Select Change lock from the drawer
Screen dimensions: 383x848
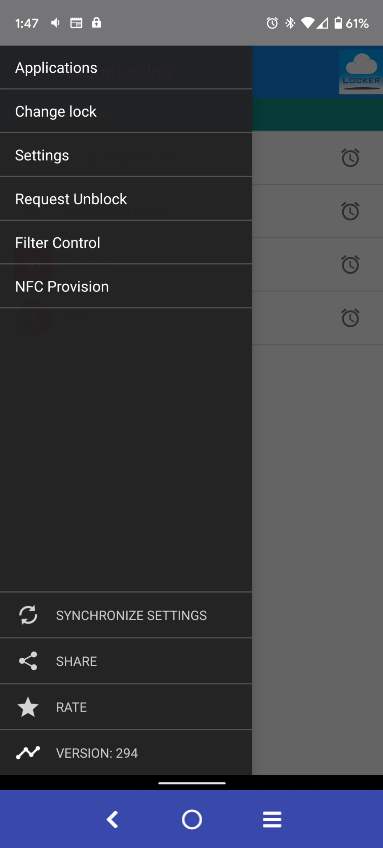126,111
